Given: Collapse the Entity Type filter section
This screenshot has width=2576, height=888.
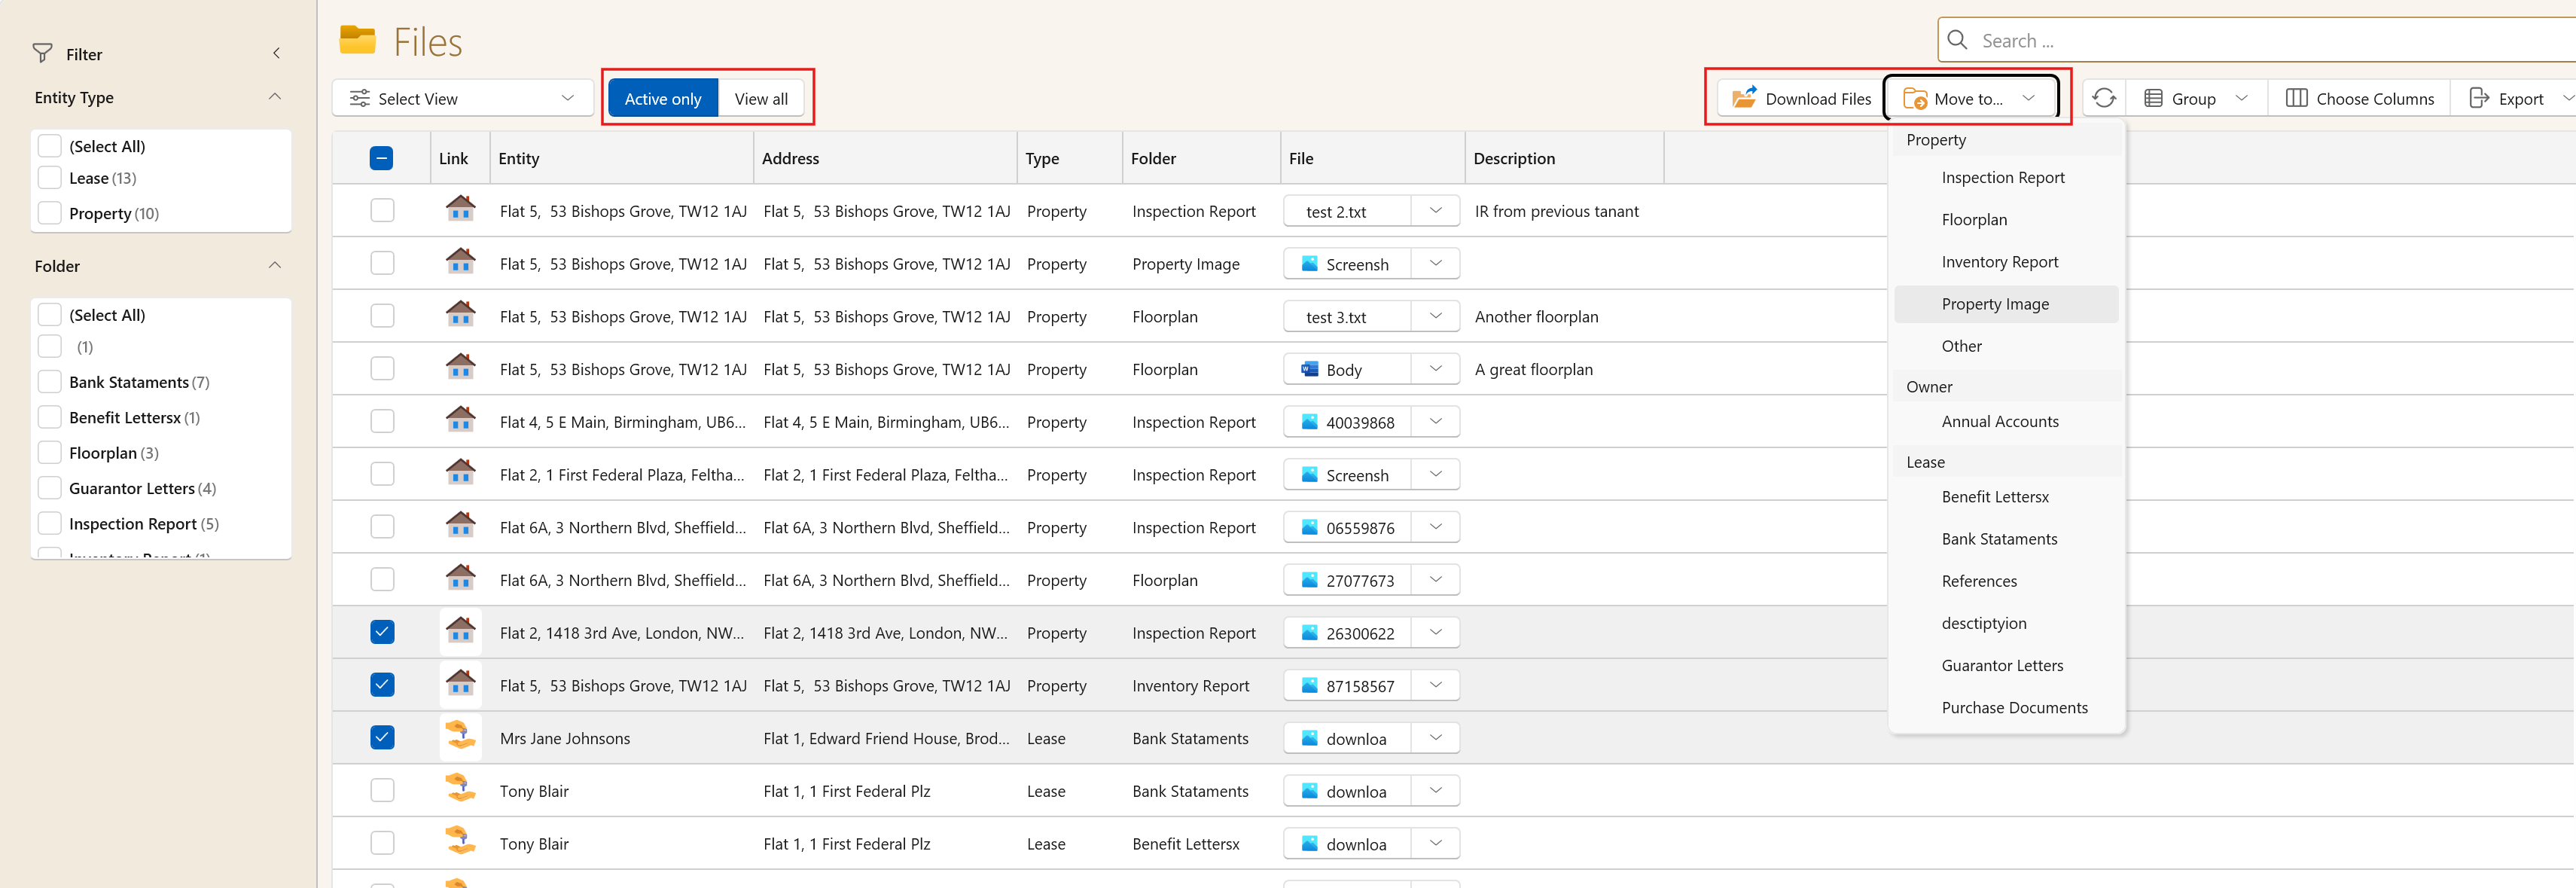Looking at the screenshot, I should click(x=275, y=97).
